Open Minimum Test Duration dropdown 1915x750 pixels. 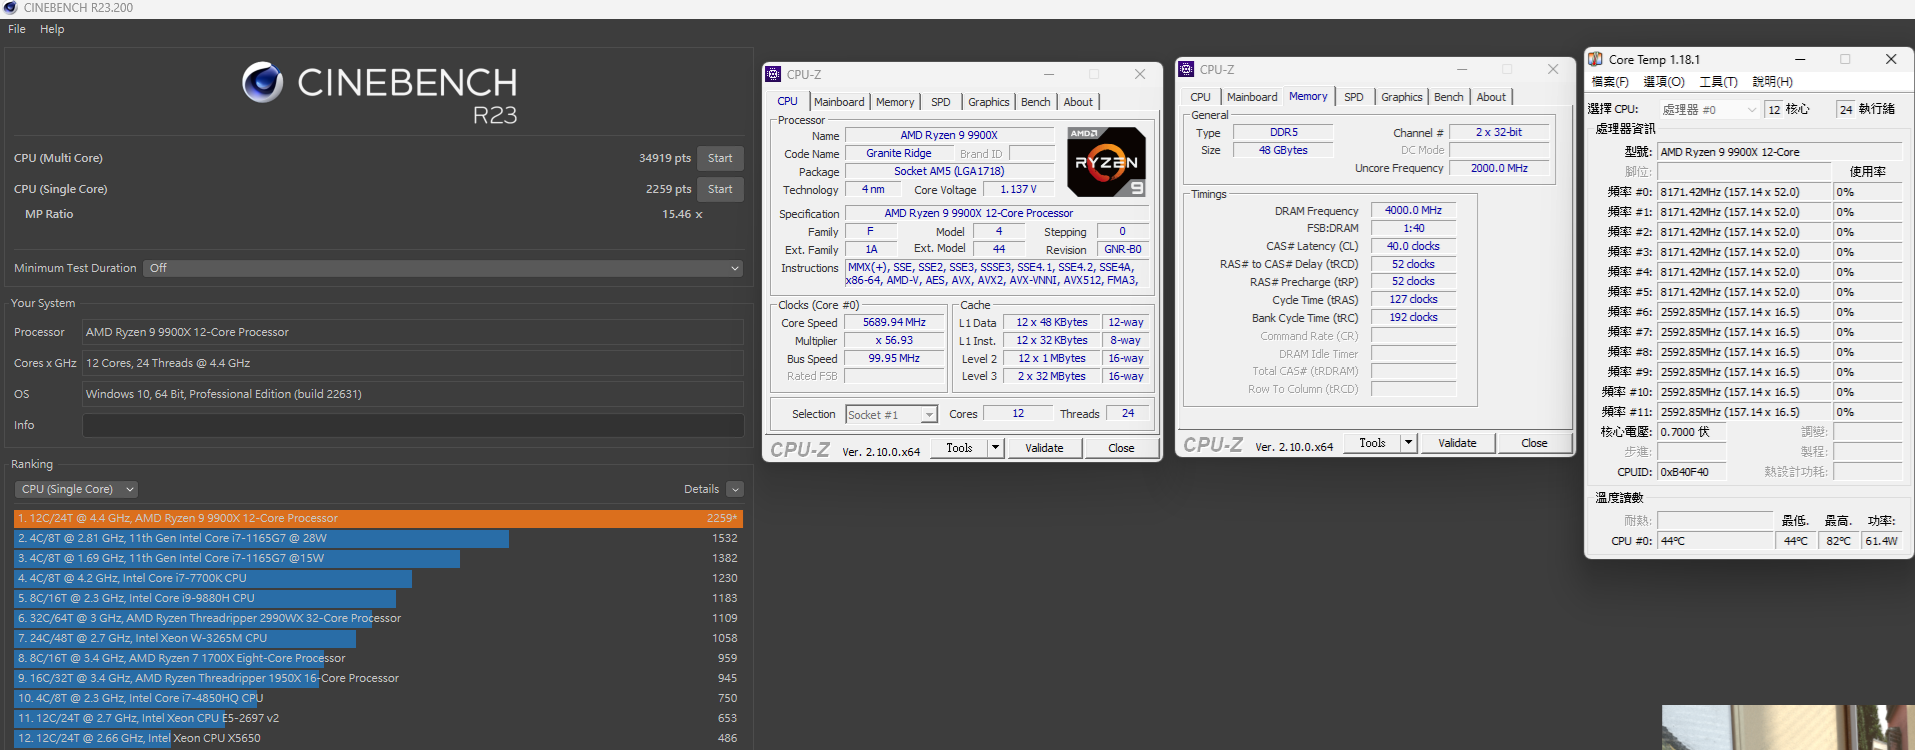pos(443,268)
